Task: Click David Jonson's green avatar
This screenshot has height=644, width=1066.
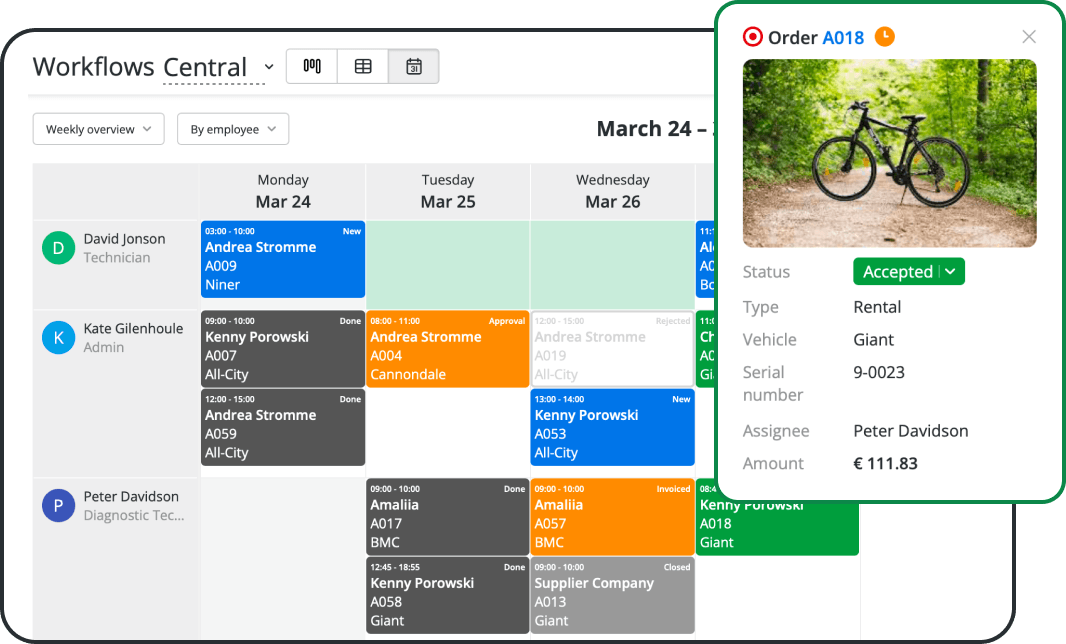Action: [58, 248]
